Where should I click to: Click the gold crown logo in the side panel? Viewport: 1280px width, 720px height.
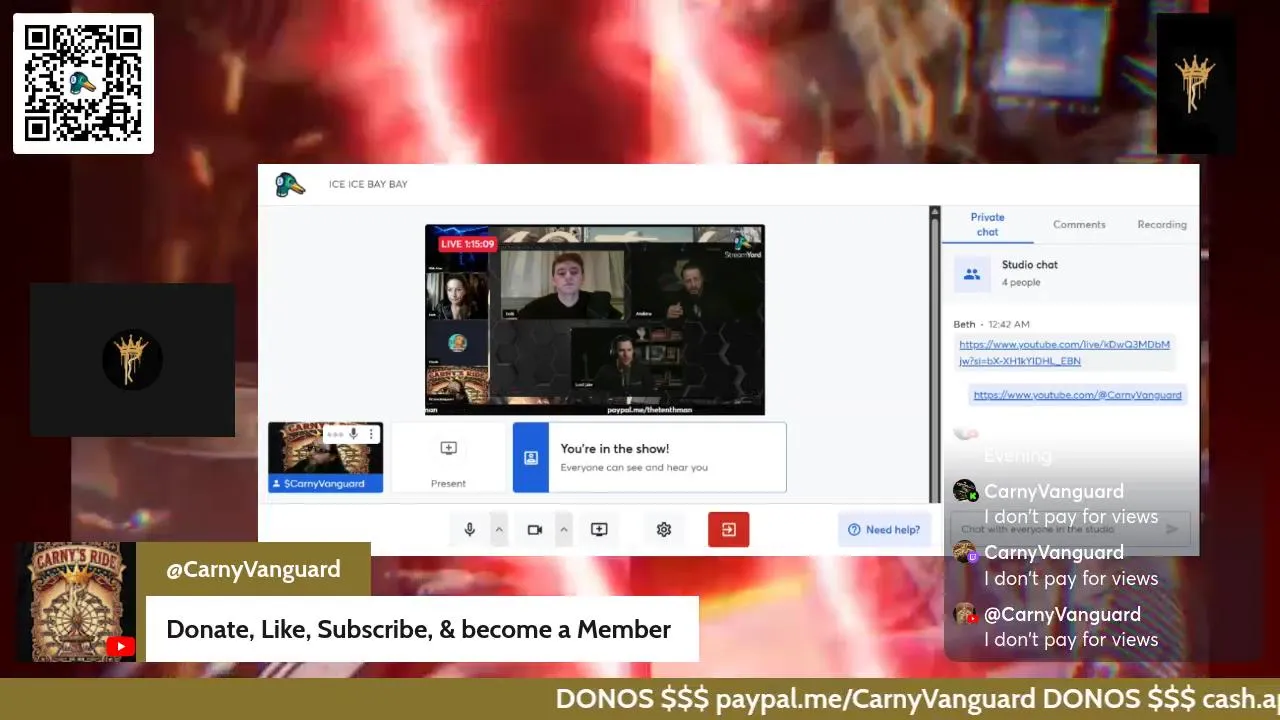pos(132,360)
